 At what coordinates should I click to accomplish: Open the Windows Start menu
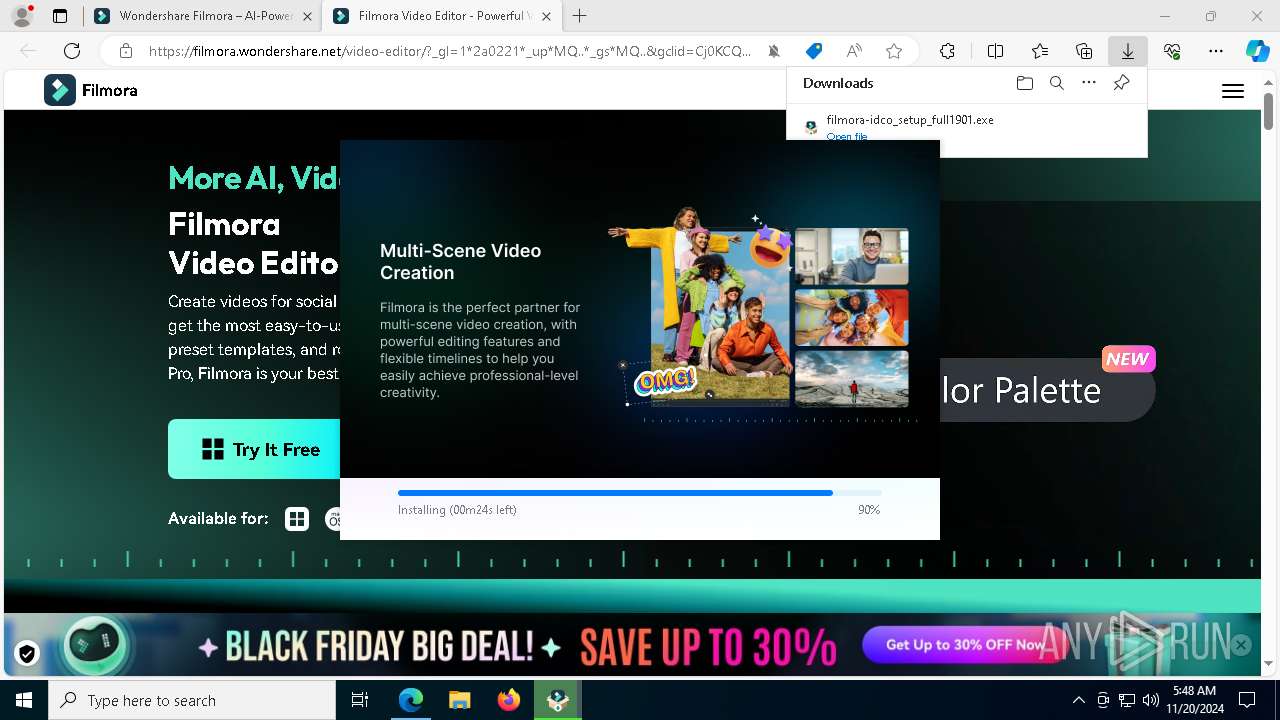[24, 700]
